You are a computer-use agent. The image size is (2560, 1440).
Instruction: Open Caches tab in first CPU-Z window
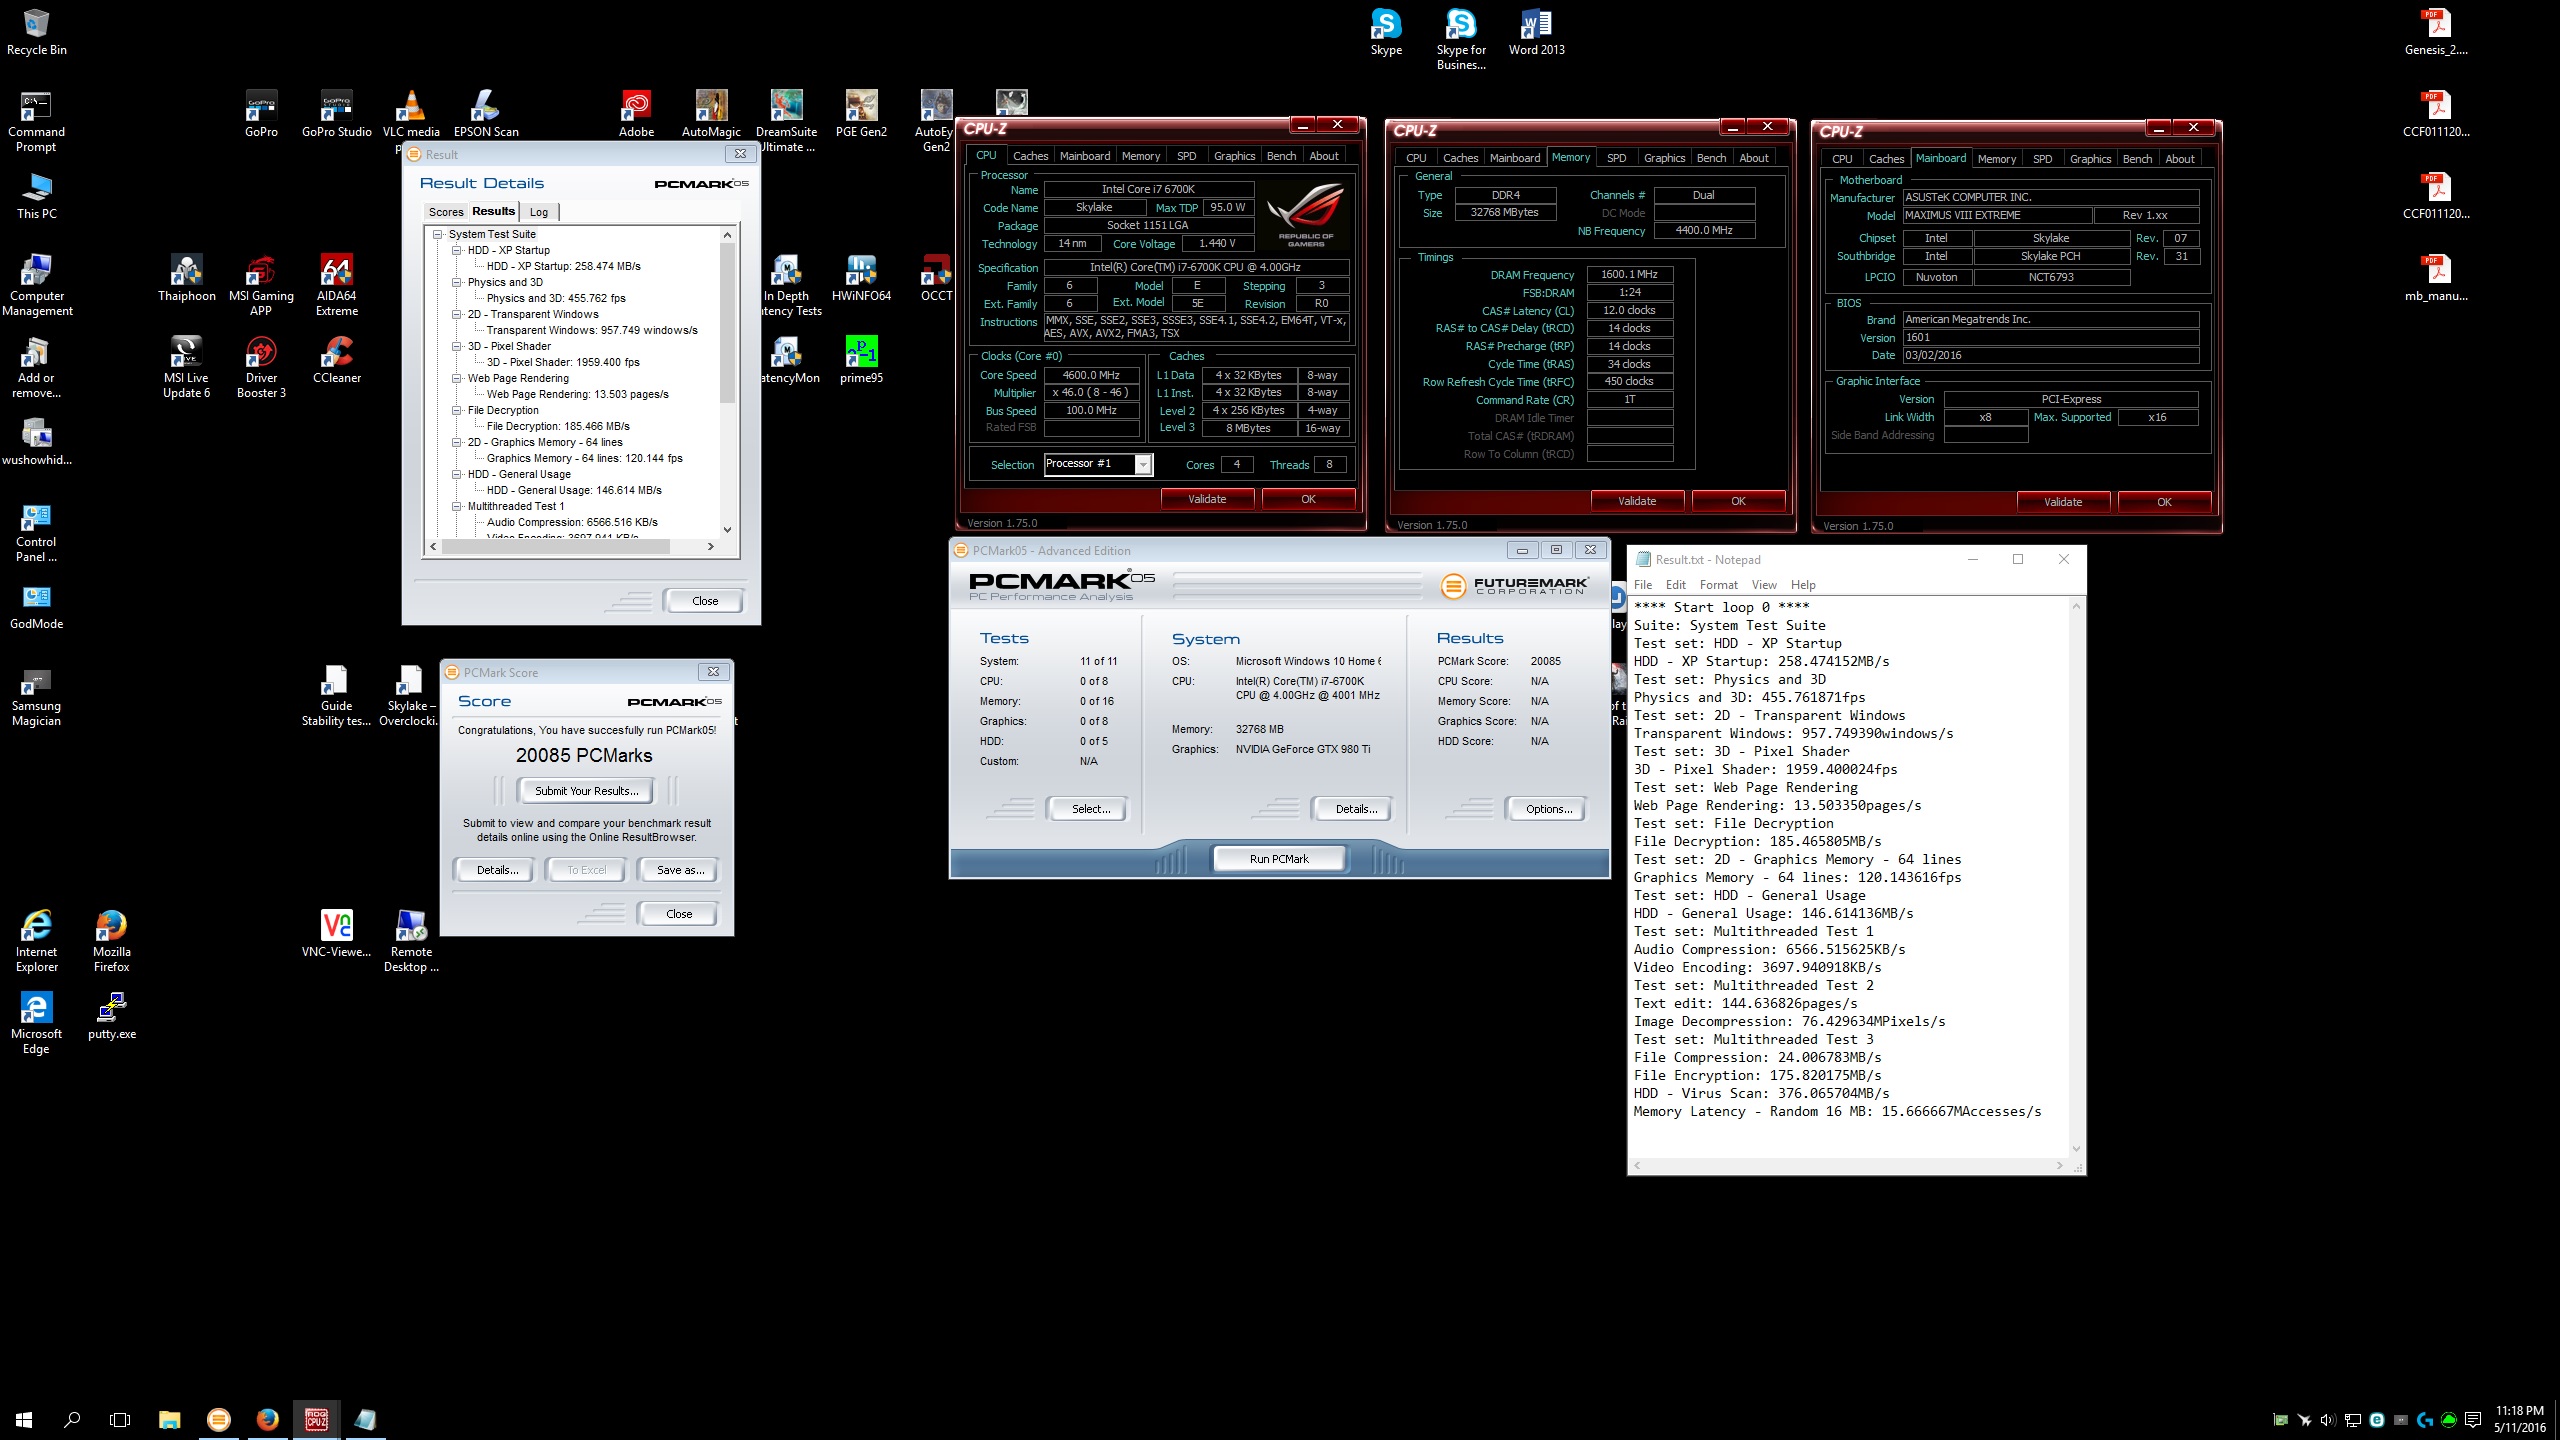pos(1030,156)
